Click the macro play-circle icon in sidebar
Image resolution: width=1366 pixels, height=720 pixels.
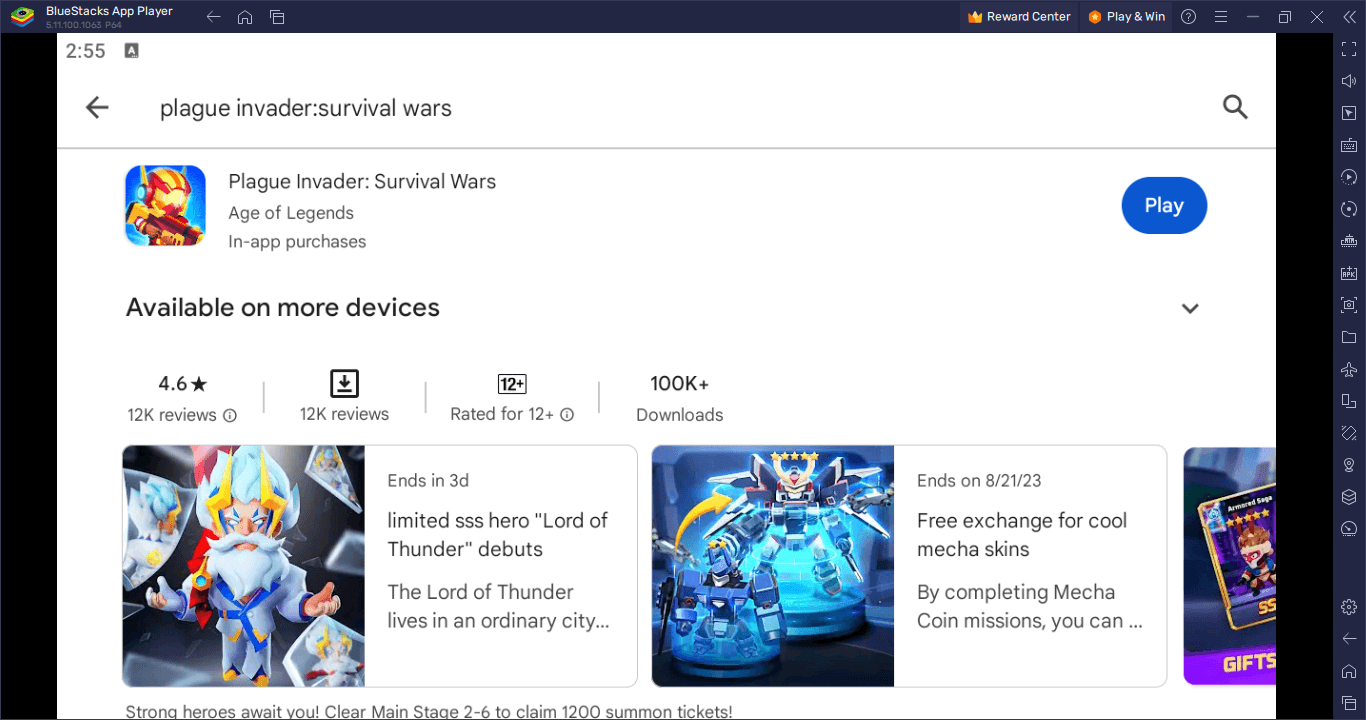point(1349,177)
